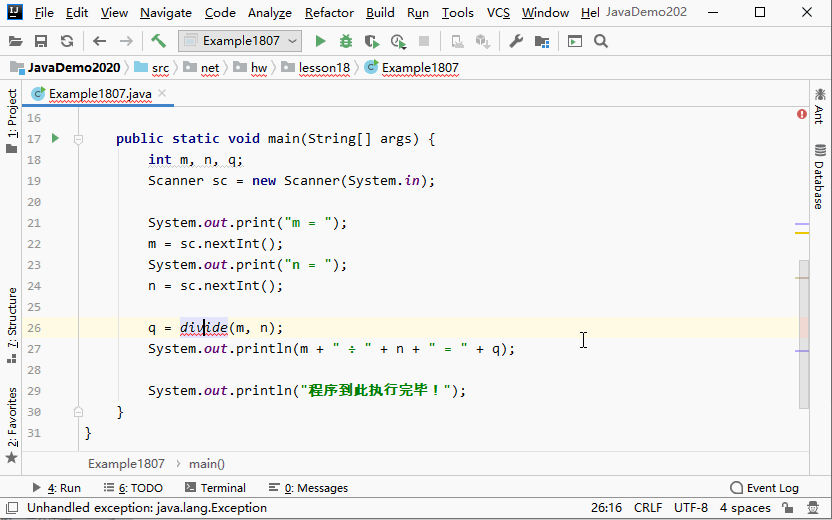Click the Run Anything toolbar icon

[575, 41]
